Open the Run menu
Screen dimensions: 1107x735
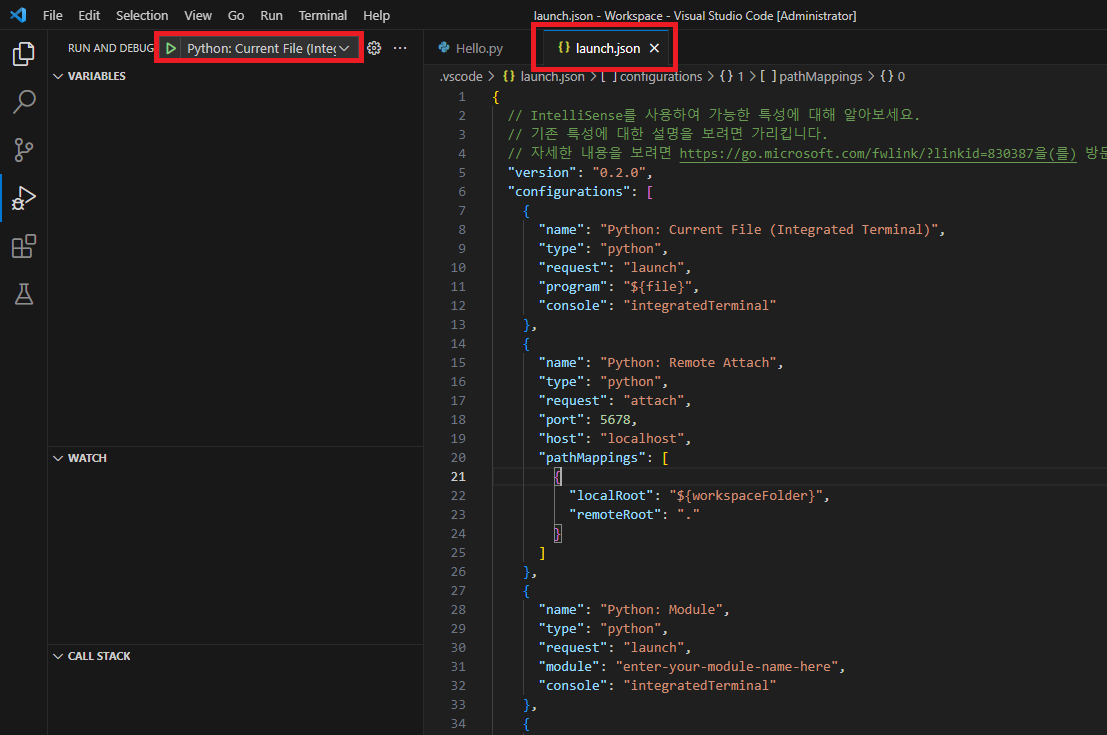point(271,15)
